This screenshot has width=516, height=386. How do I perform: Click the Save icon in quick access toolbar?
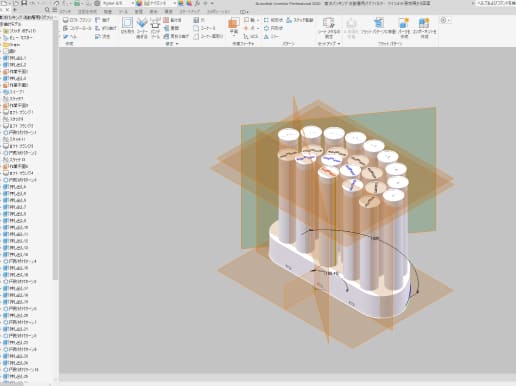click(24, 3)
